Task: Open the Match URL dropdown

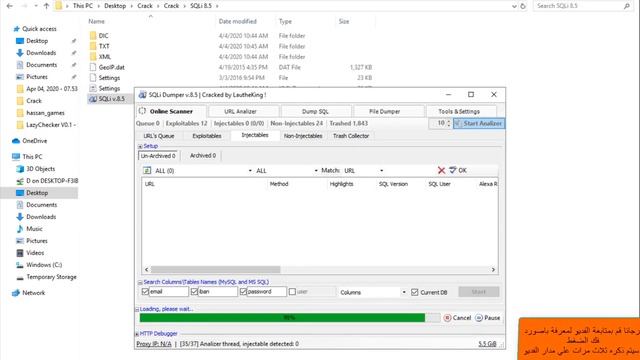Action: pyautogui.click(x=382, y=171)
